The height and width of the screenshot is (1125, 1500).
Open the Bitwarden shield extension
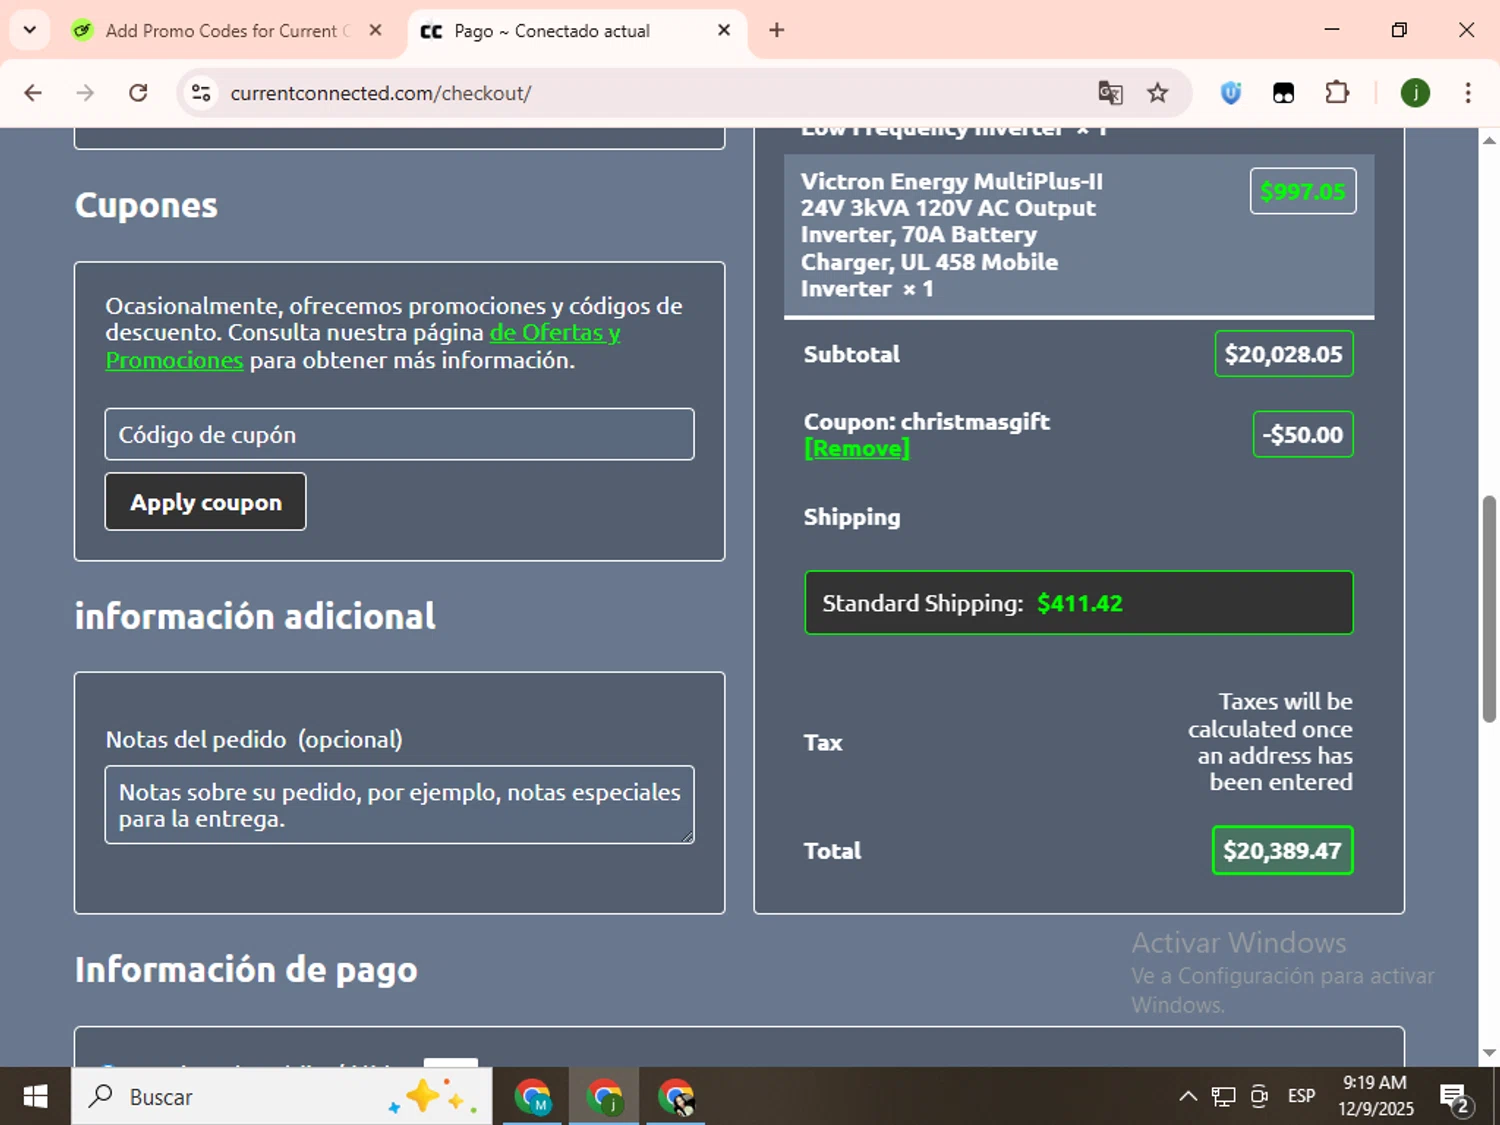pyautogui.click(x=1231, y=93)
